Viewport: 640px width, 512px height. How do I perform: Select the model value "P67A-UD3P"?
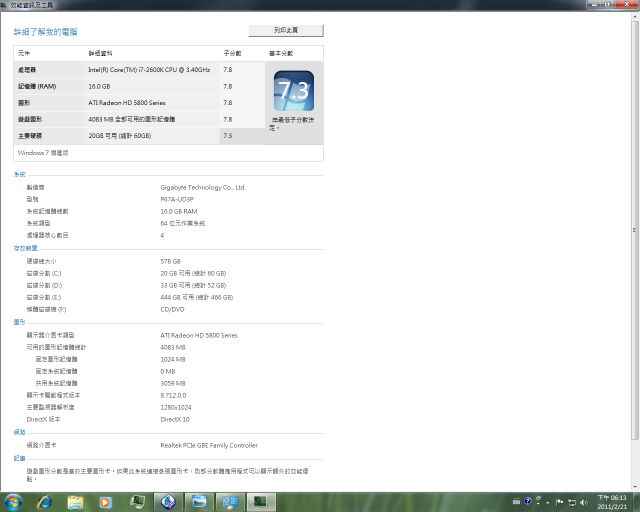click(177, 199)
